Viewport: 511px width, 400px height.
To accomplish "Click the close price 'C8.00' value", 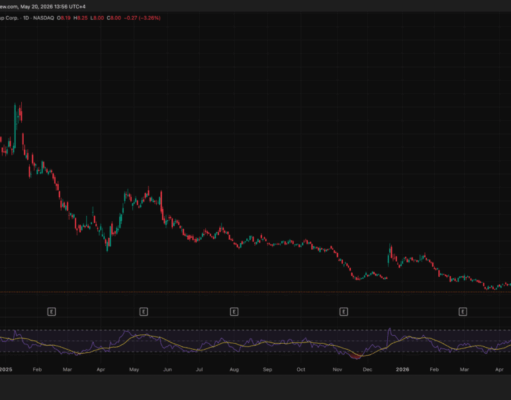I will (114, 18).
